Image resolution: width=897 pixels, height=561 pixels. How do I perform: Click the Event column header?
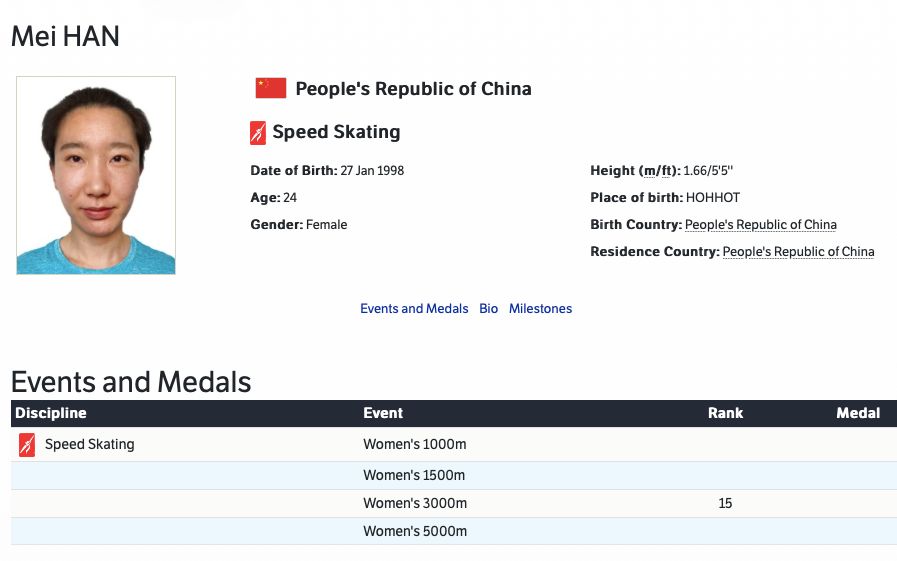[x=383, y=413]
